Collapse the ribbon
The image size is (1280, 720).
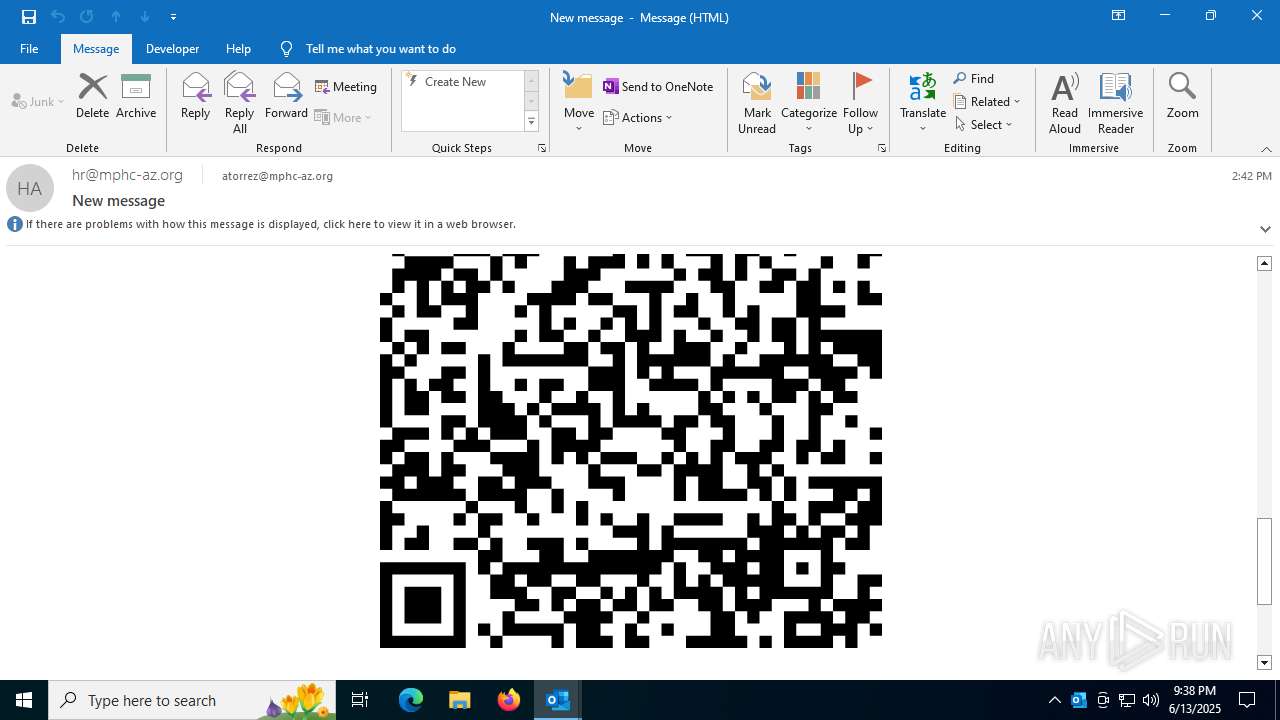(1266, 149)
